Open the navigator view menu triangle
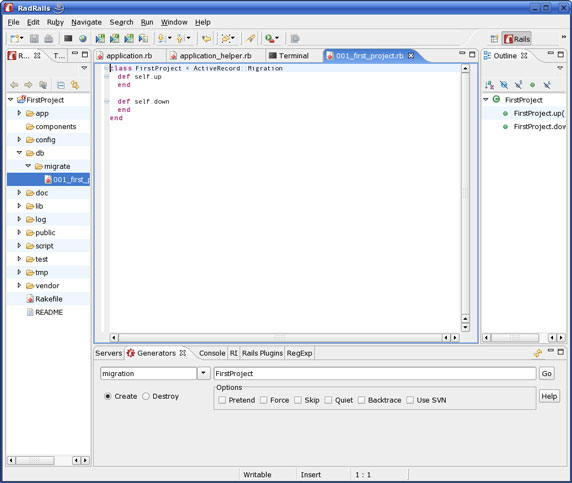The width and height of the screenshot is (572, 483). [84, 68]
